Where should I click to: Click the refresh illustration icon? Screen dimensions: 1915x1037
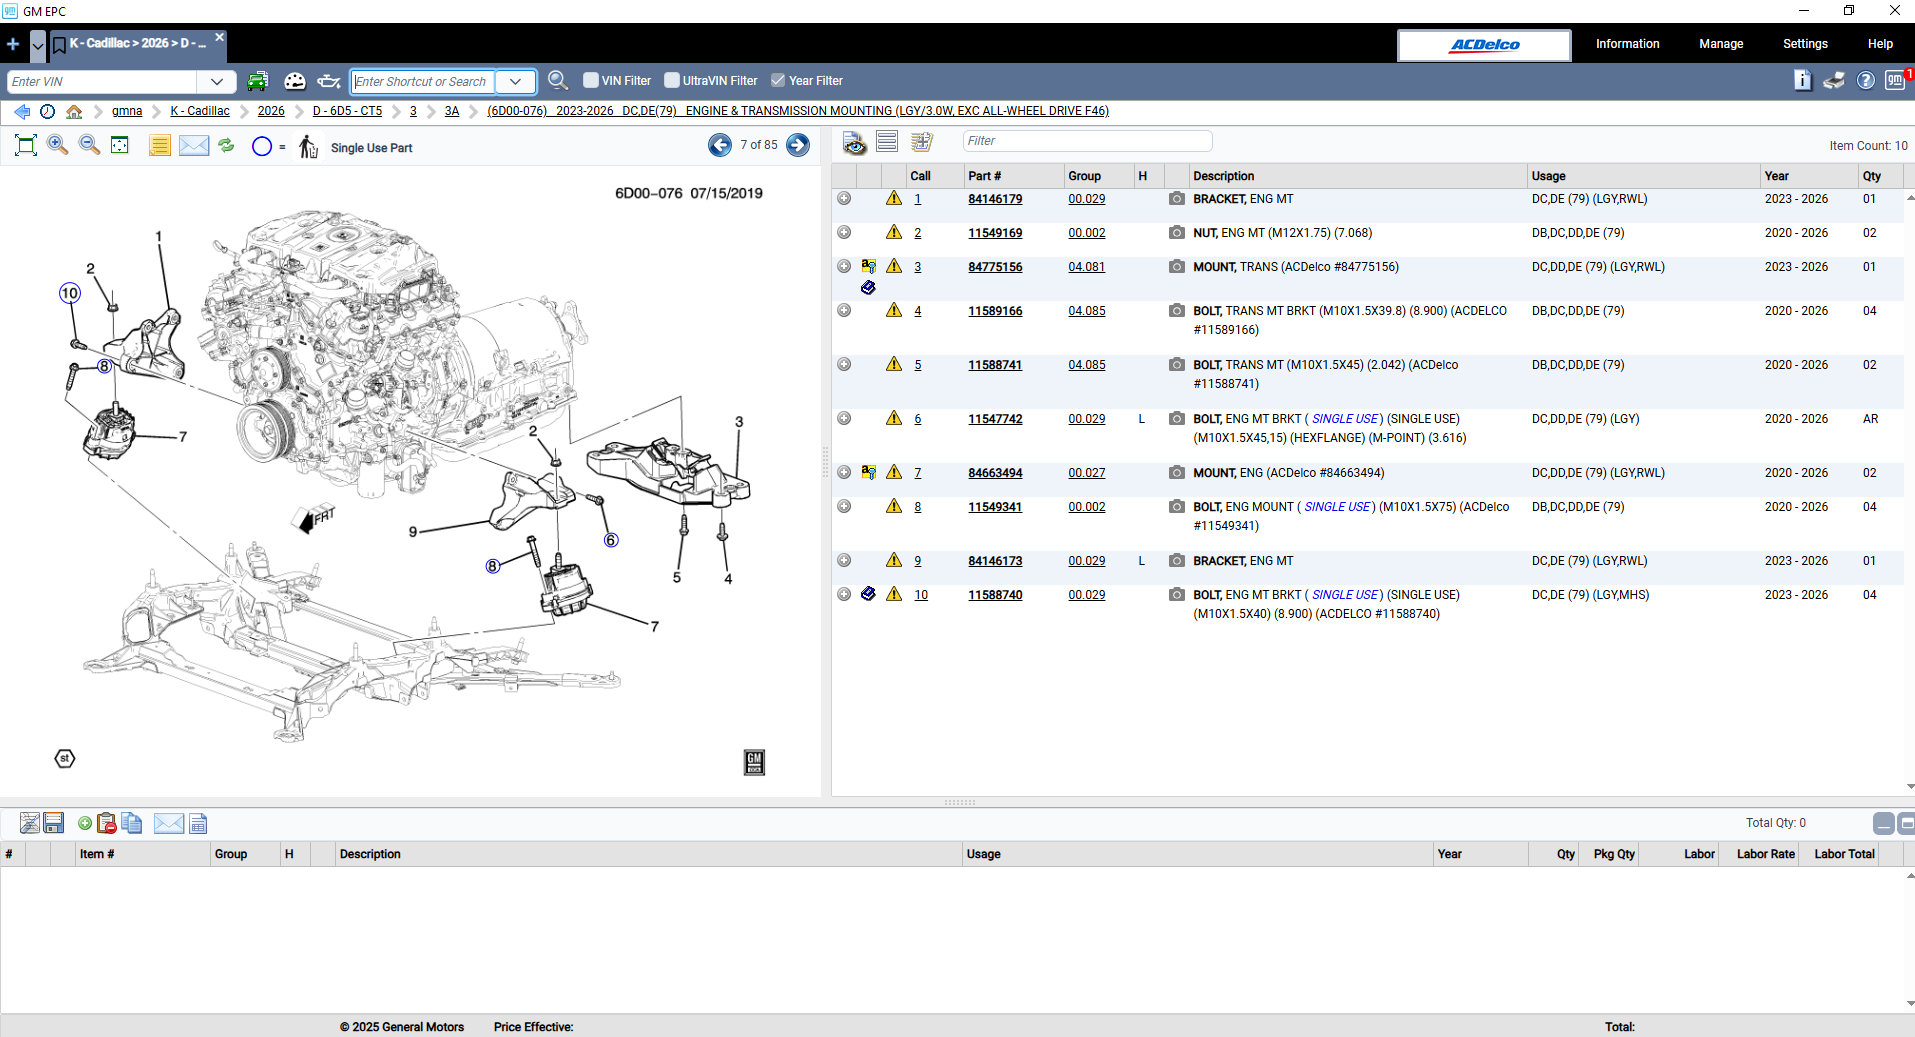pyautogui.click(x=226, y=145)
